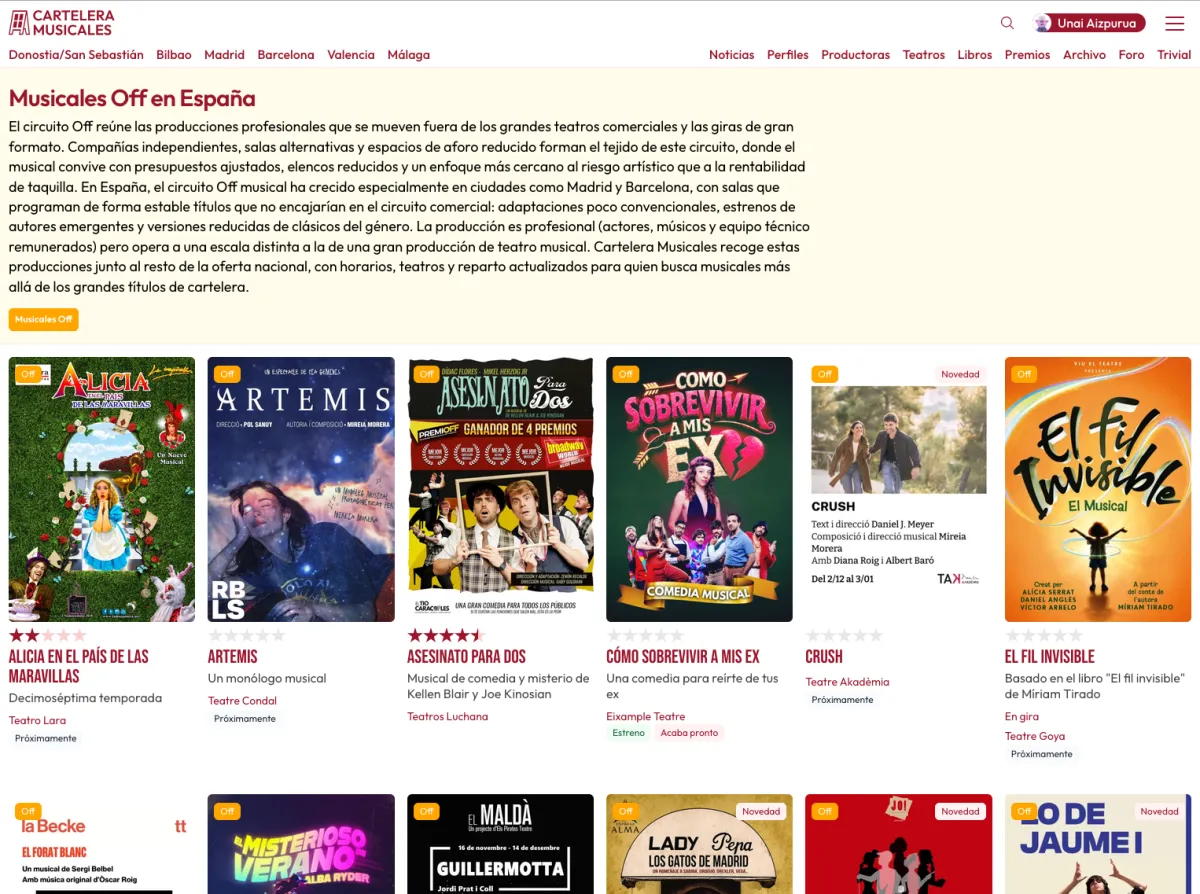Open the Alicia en el País de las Maravillas poster

pyautogui.click(x=102, y=489)
